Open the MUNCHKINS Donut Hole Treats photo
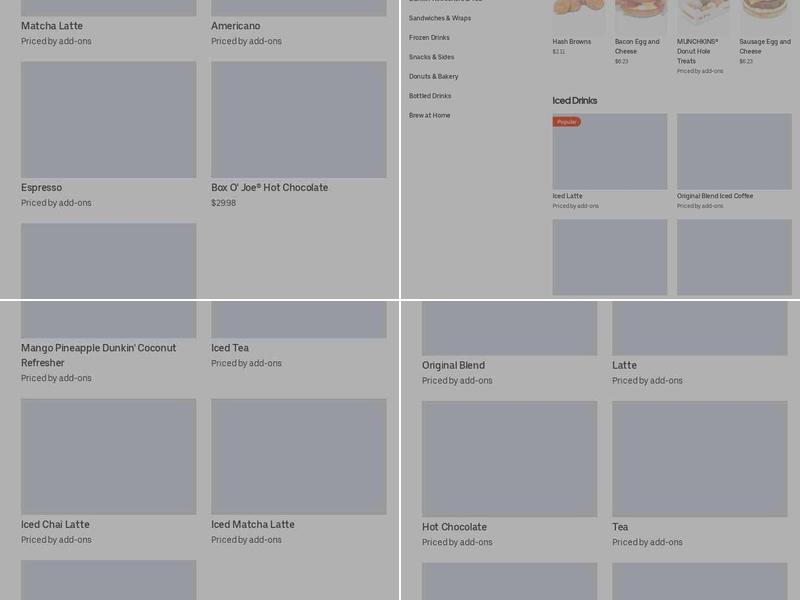800x600 pixels. [703, 16]
